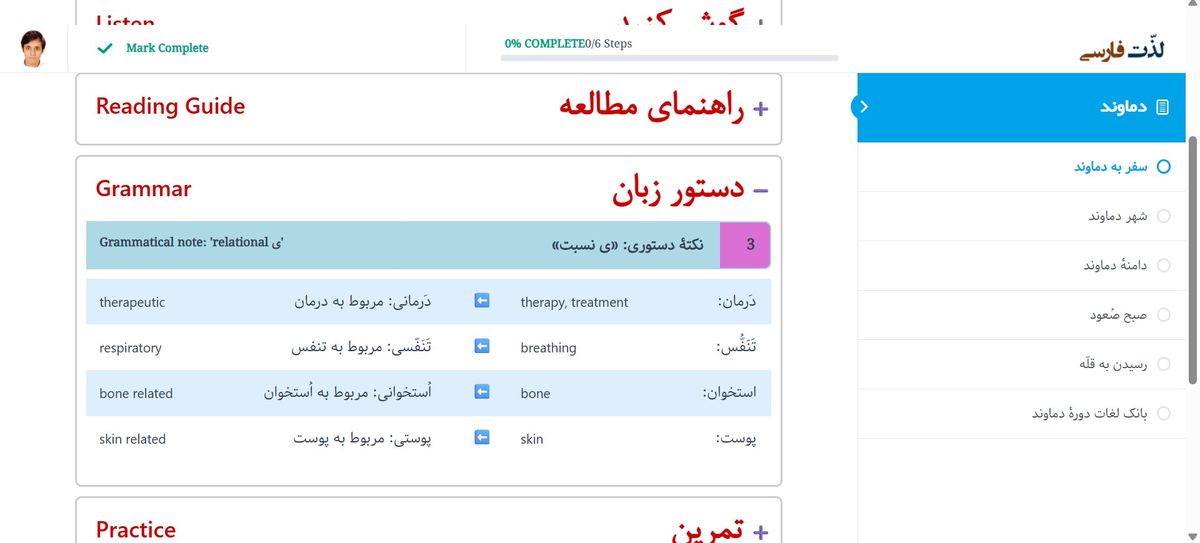Click the blue arrow icon in the breathing row

tap(481, 347)
